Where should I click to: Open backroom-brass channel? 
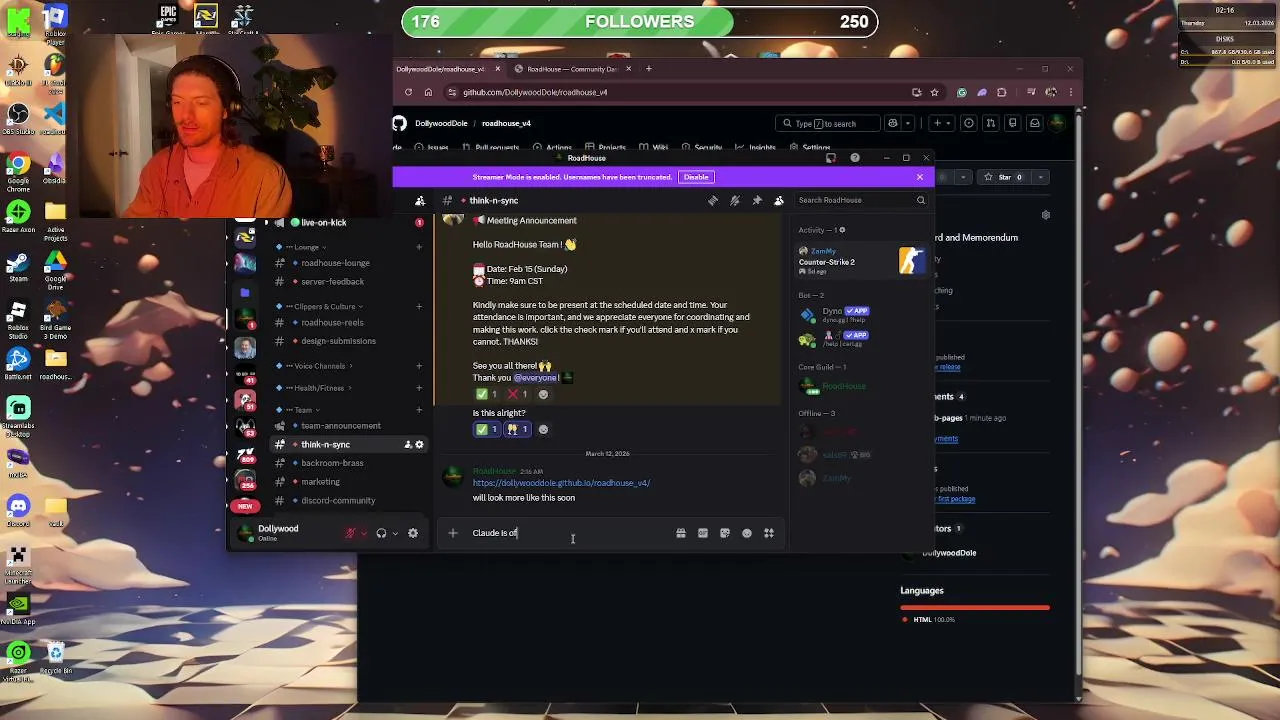click(332, 463)
